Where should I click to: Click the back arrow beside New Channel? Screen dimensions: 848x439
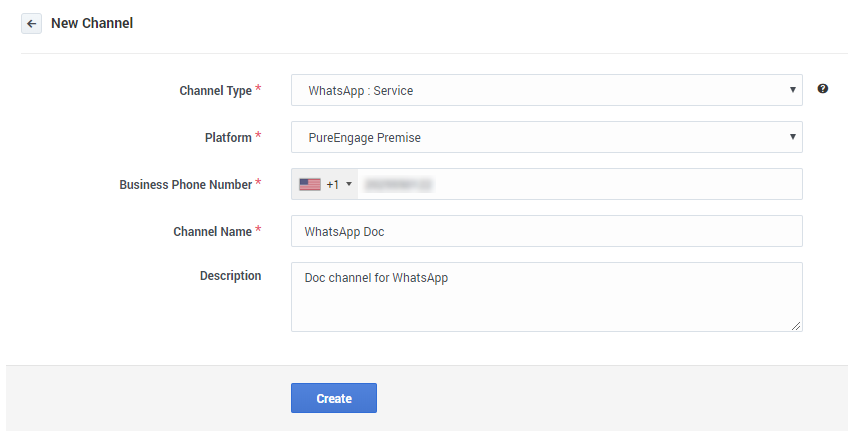click(31, 23)
